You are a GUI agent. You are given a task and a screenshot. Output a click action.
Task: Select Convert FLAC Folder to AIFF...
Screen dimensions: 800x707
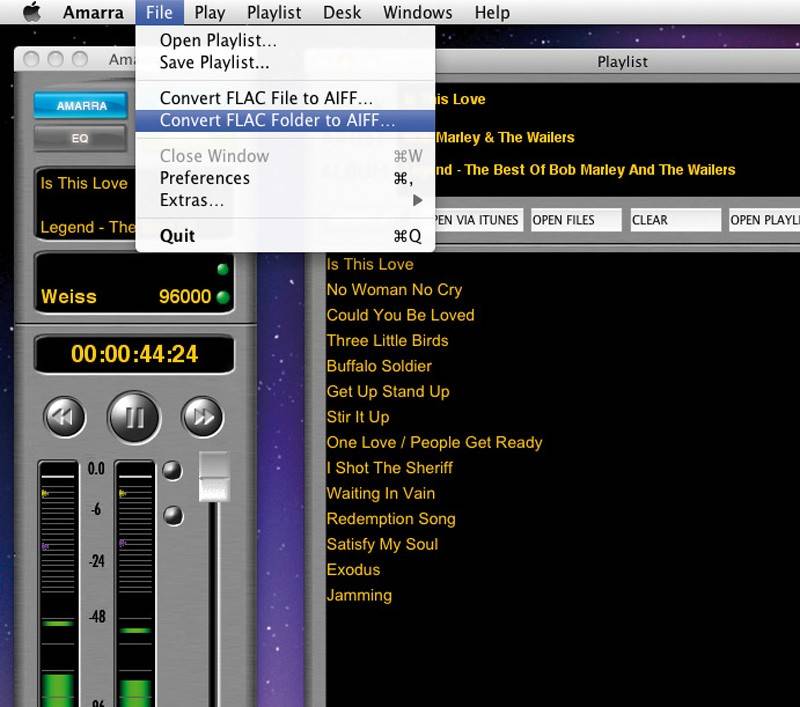pos(285,120)
